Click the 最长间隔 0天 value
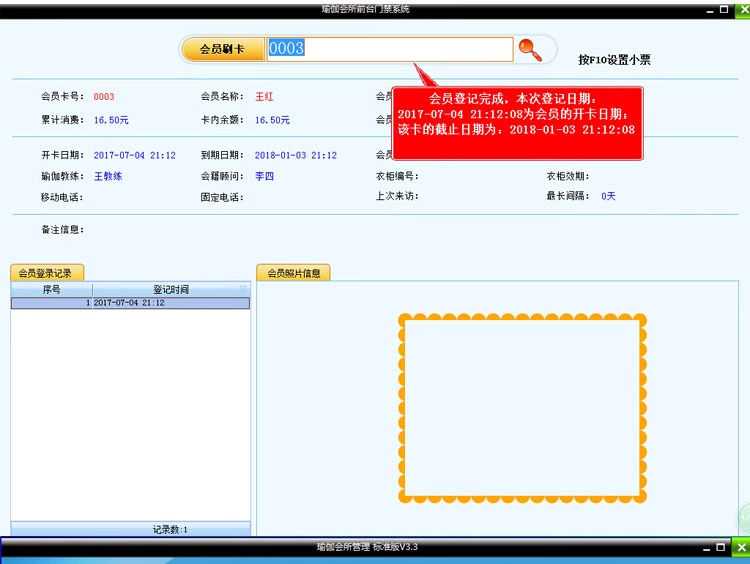750x564 pixels. [x=608, y=196]
